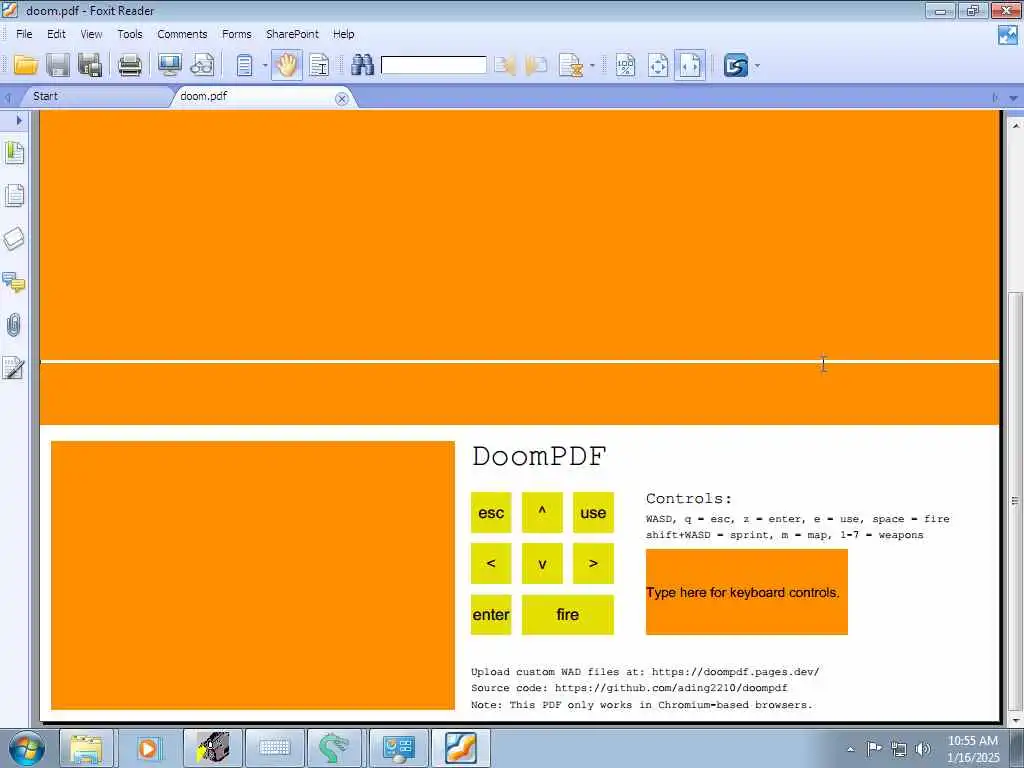This screenshot has height=768, width=1024.
Task: Click the Fit Width icon
Action: click(x=690, y=65)
